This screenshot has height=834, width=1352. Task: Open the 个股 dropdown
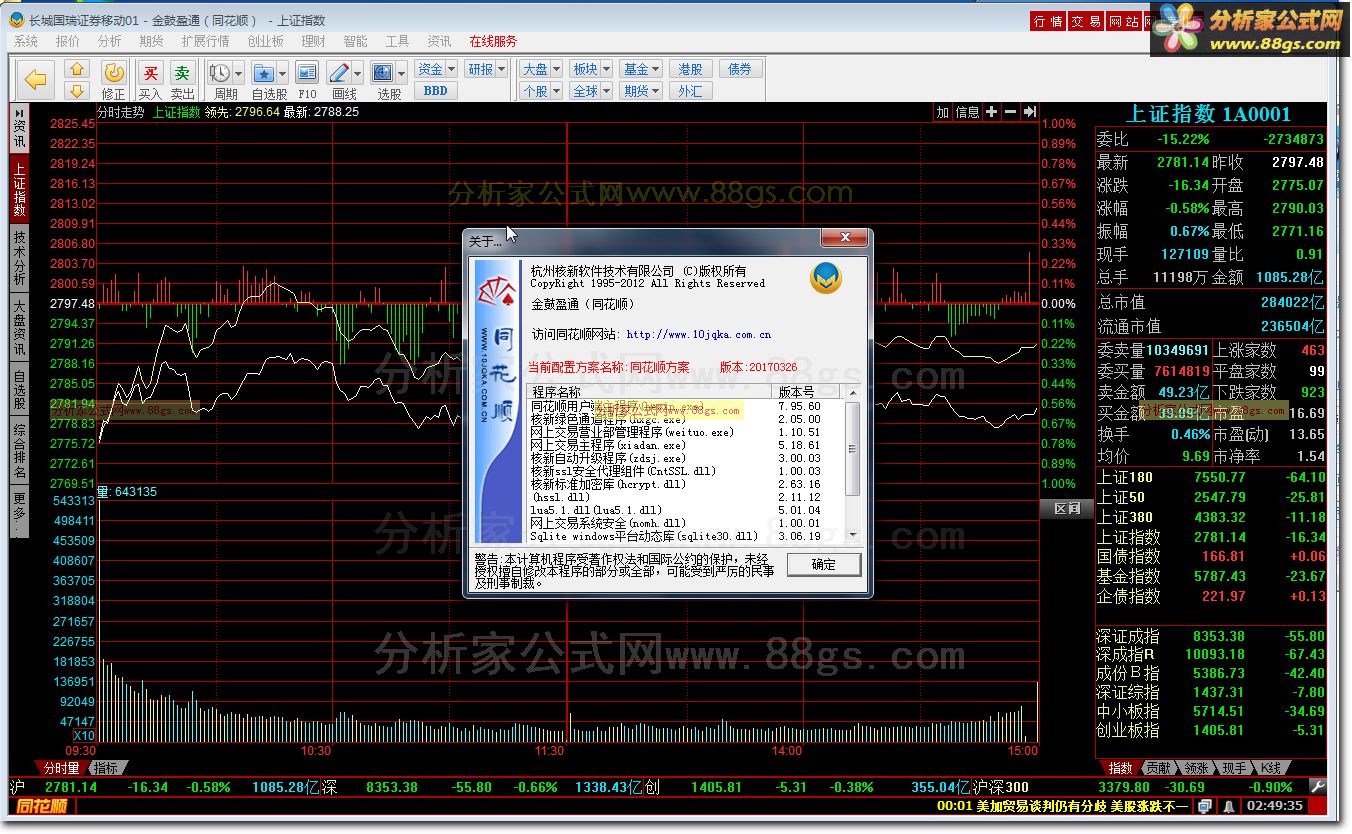[541, 91]
